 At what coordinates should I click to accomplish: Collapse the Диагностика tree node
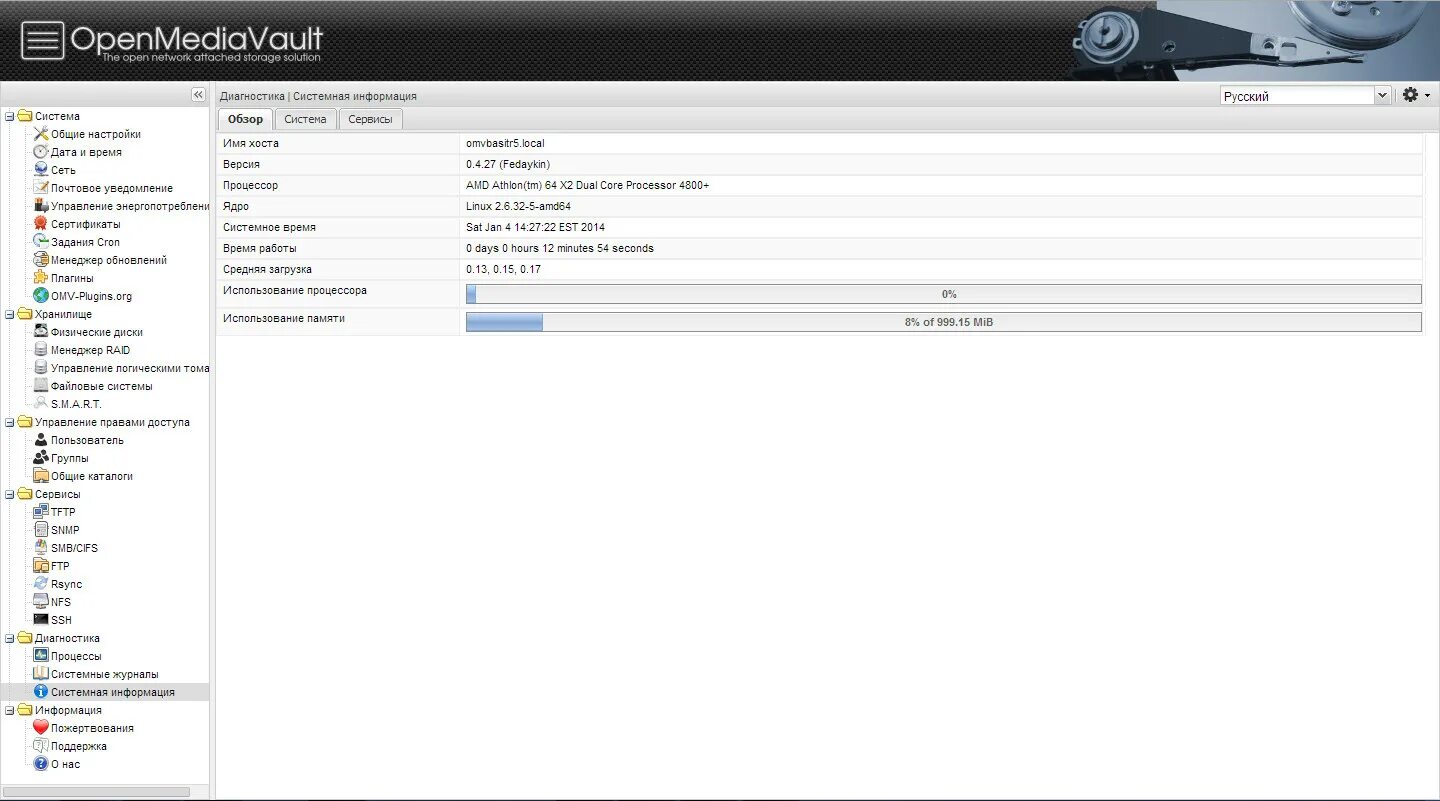(x=9, y=638)
